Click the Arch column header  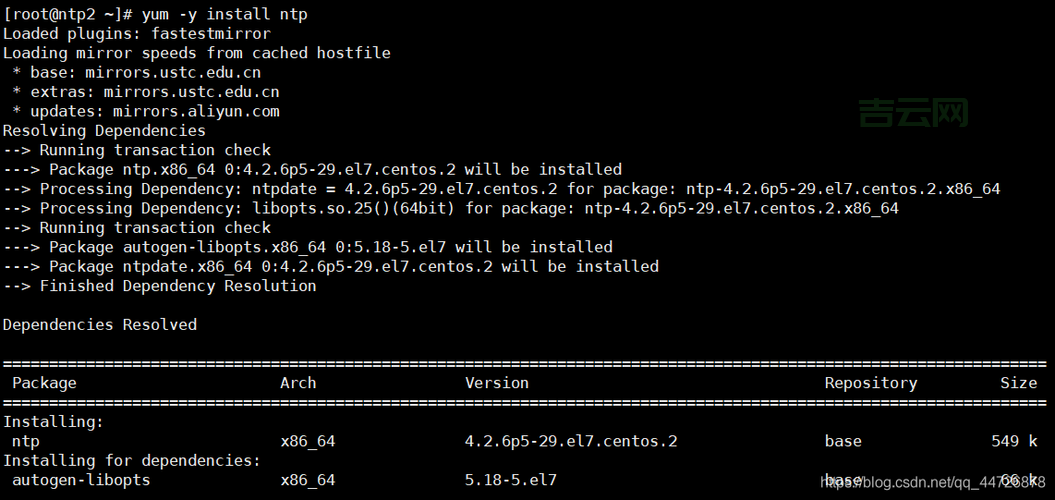[298, 383]
